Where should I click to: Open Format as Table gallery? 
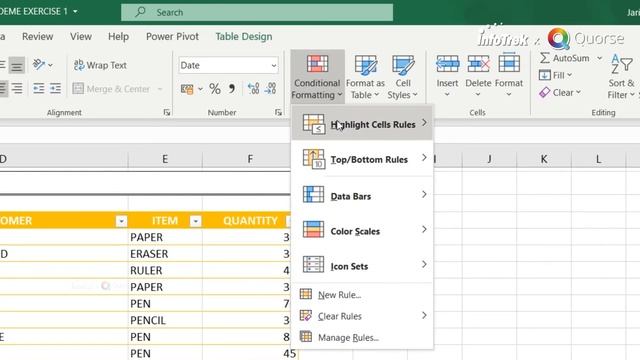[365, 77]
